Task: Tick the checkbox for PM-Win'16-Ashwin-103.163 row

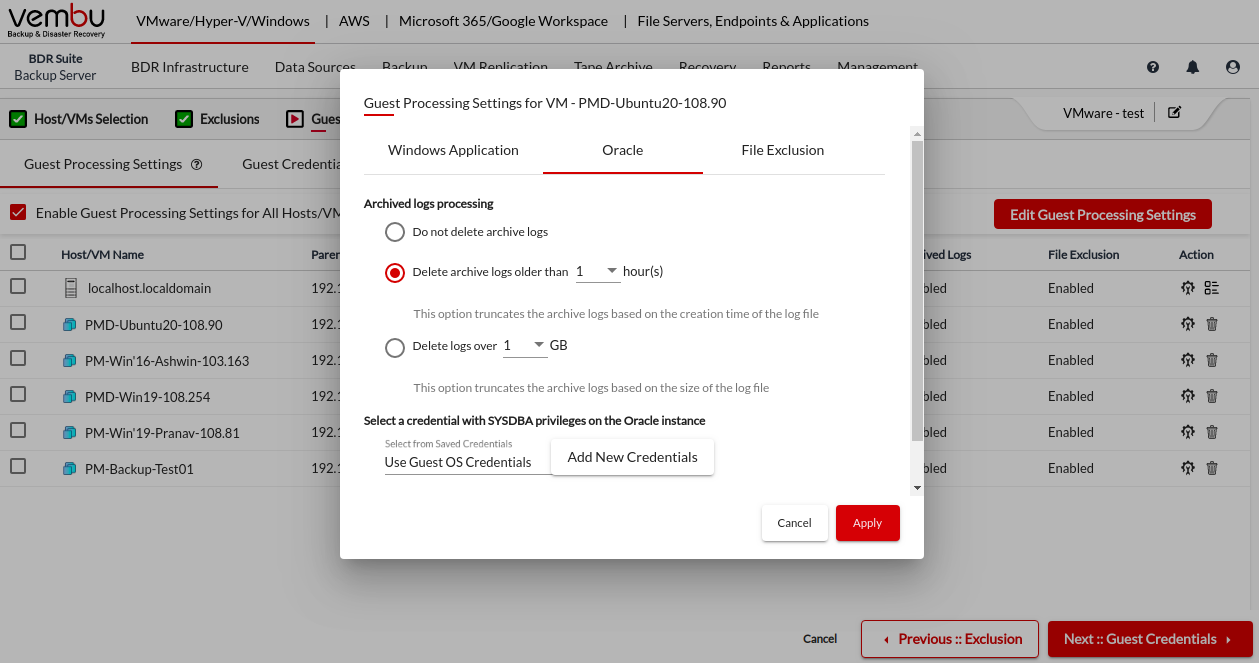Action: point(18,358)
